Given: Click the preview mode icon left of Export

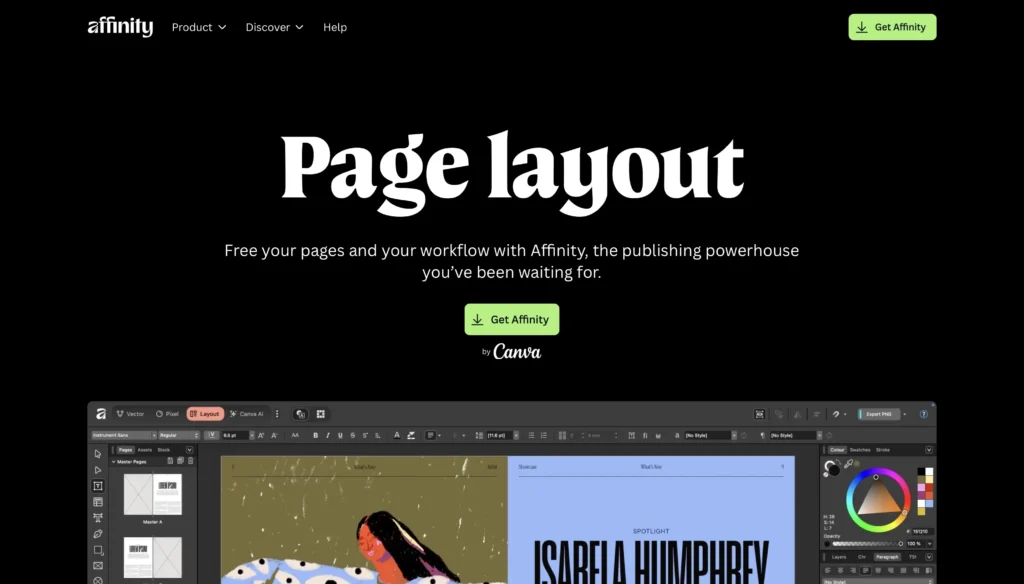Looking at the screenshot, I should pos(760,414).
